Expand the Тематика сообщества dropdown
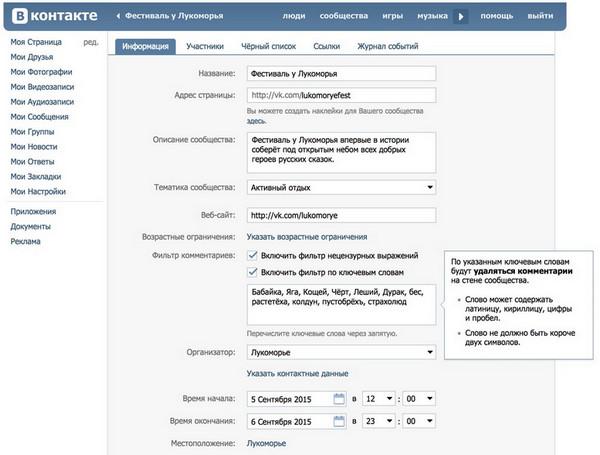This screenshot has height=455, width=600. tap(340, 187)
